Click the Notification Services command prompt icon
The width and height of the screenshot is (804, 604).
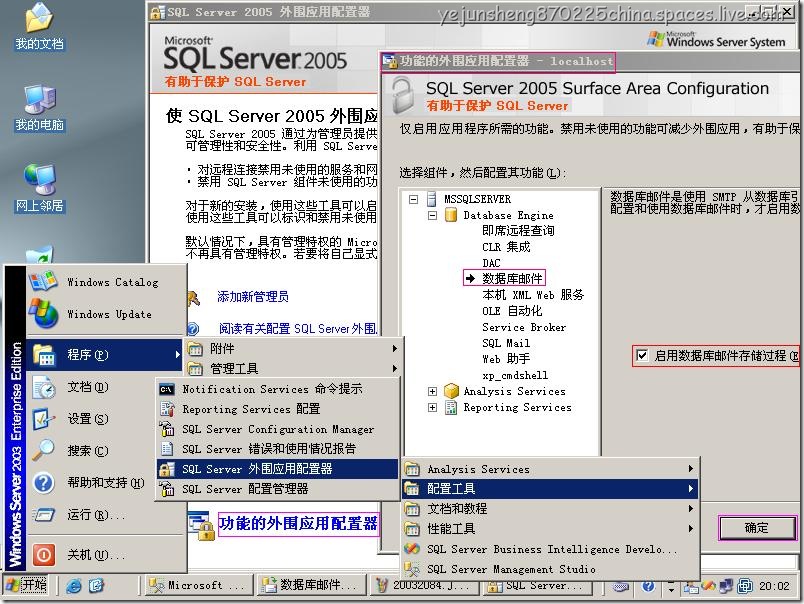[167, 389]
